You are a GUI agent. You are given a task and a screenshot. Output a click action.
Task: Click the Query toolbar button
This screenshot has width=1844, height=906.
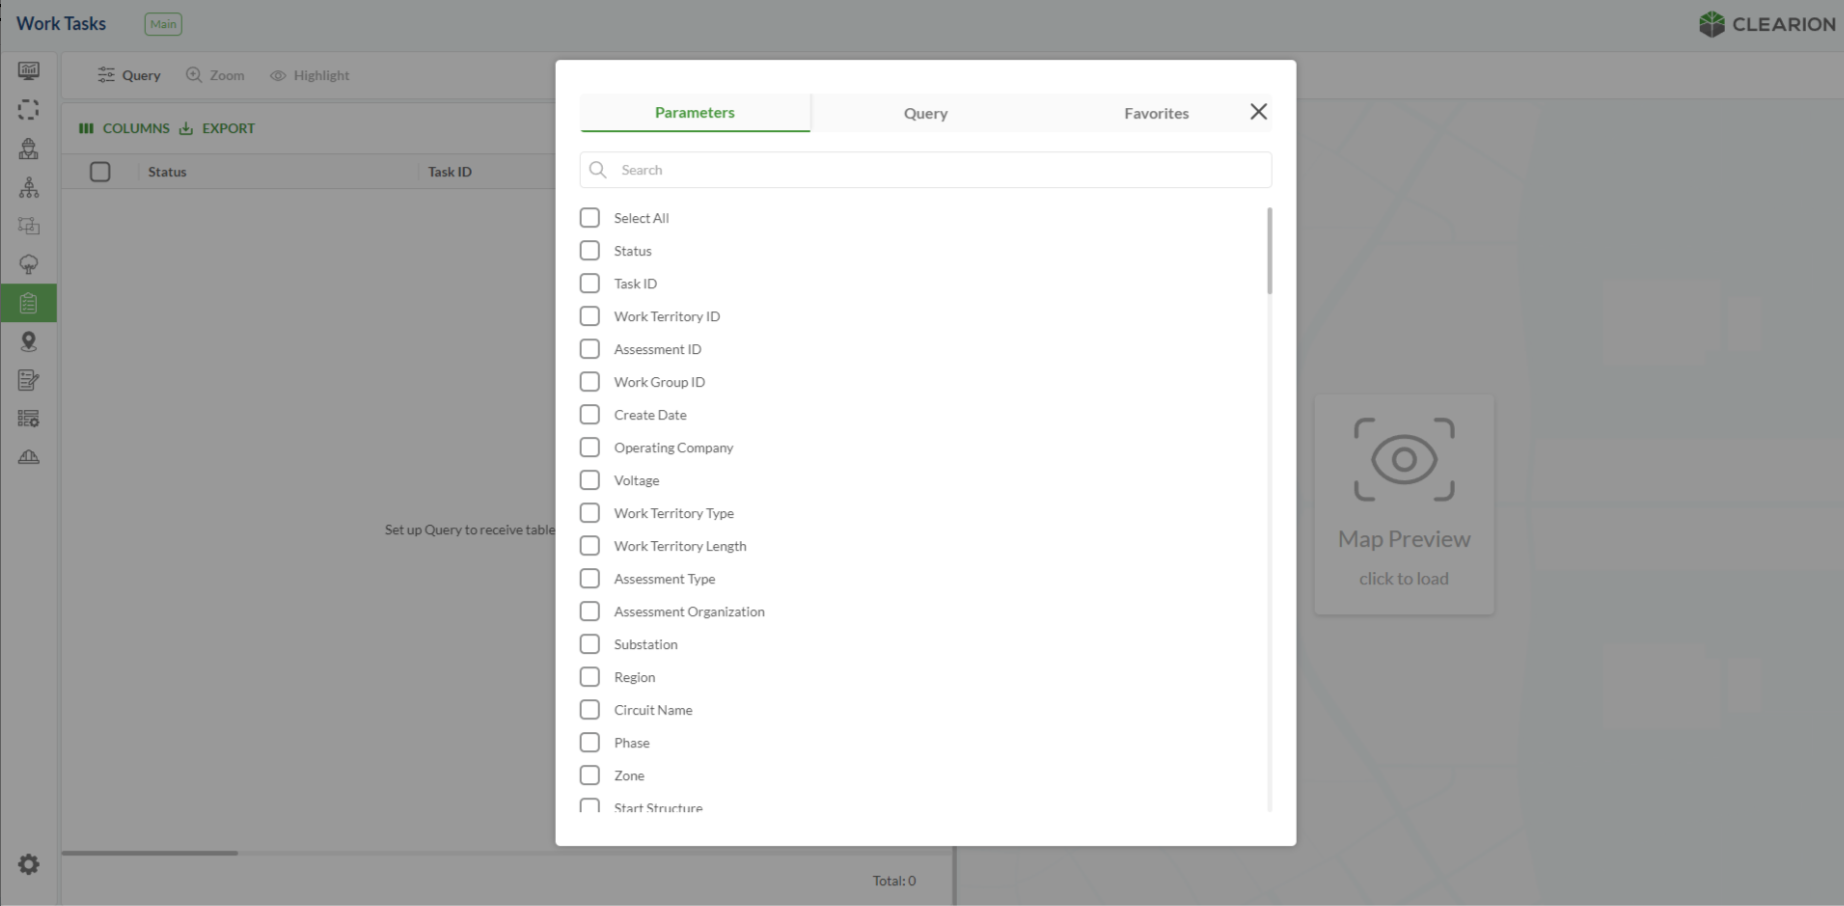129,75
